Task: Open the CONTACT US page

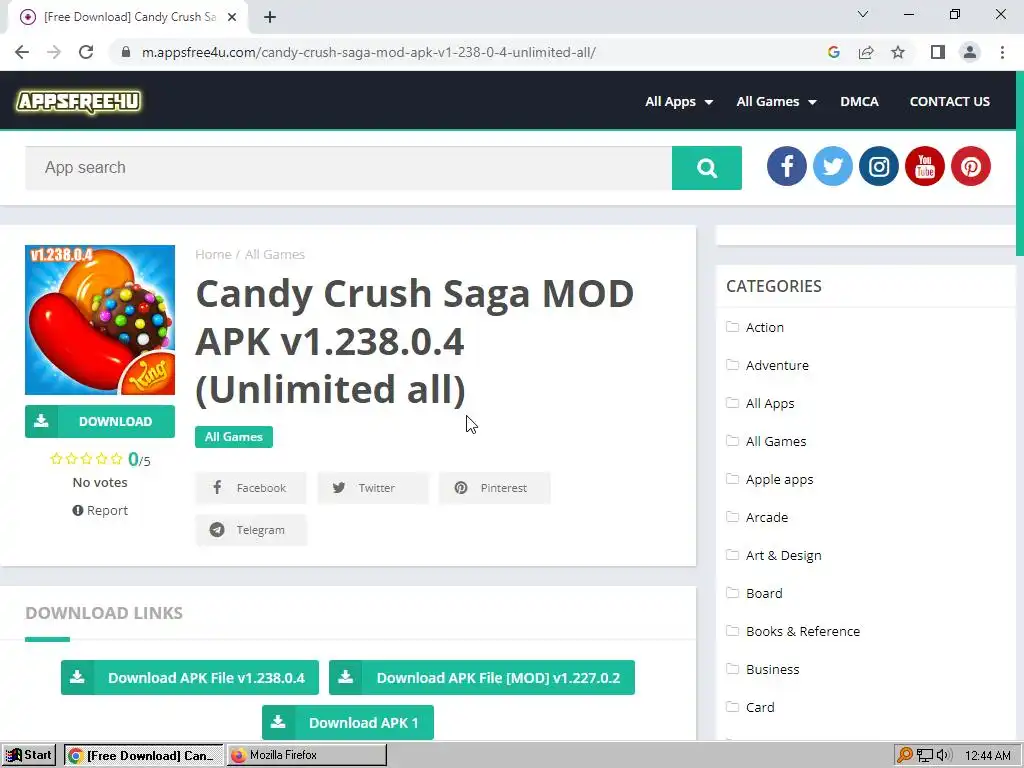Action: (x=950, y=101)
